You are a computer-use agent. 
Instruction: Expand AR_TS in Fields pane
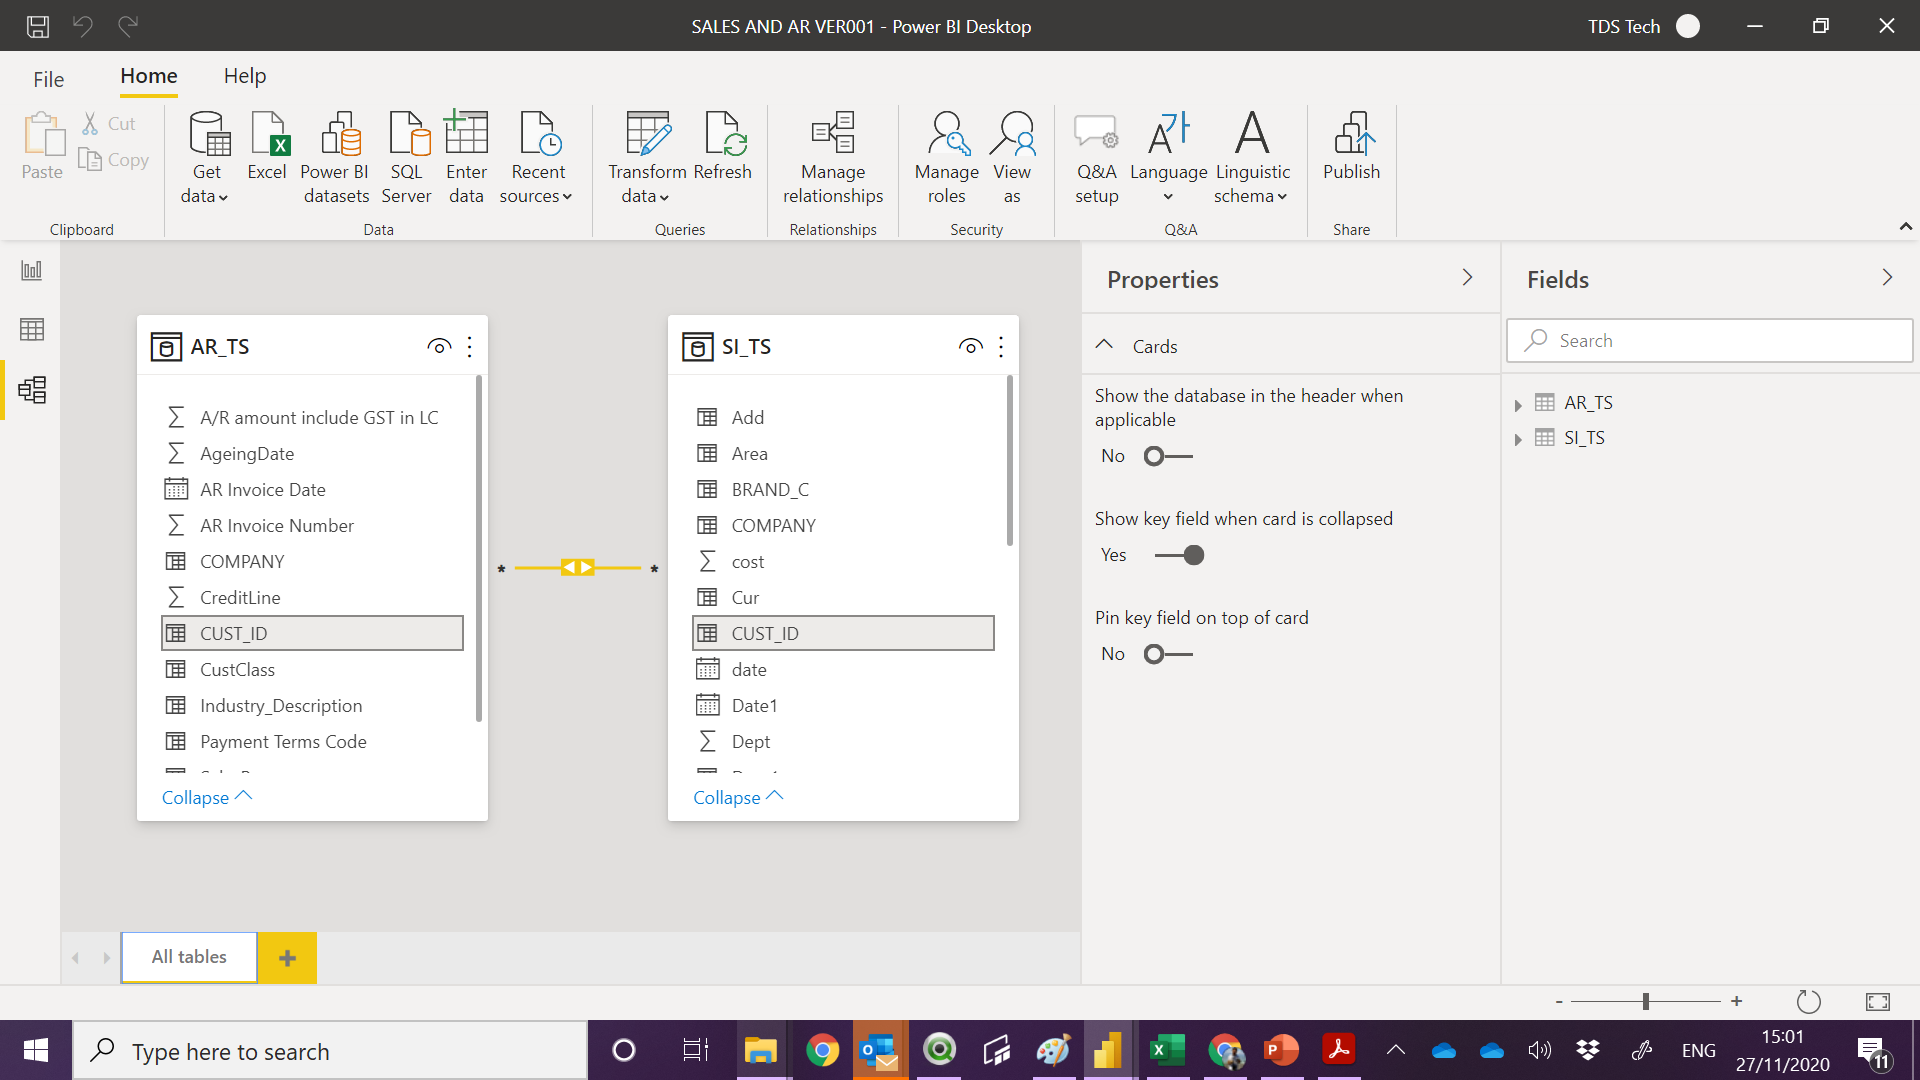click(x=1518, y=405)
